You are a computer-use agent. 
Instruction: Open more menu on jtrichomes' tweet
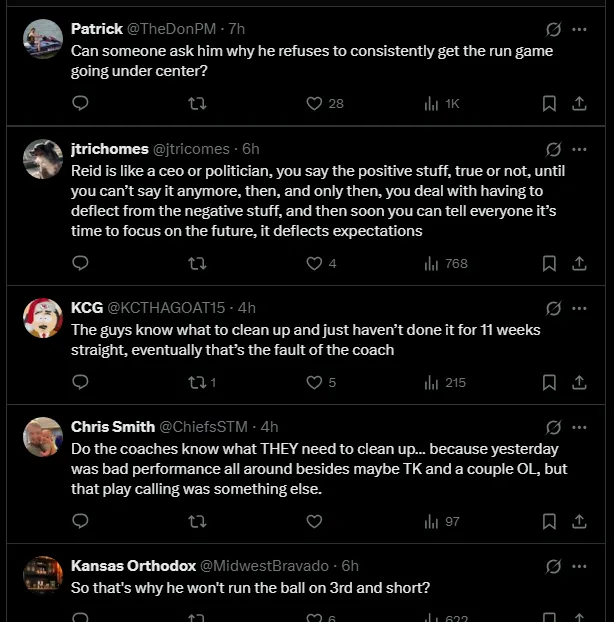(x=579, y=149)
